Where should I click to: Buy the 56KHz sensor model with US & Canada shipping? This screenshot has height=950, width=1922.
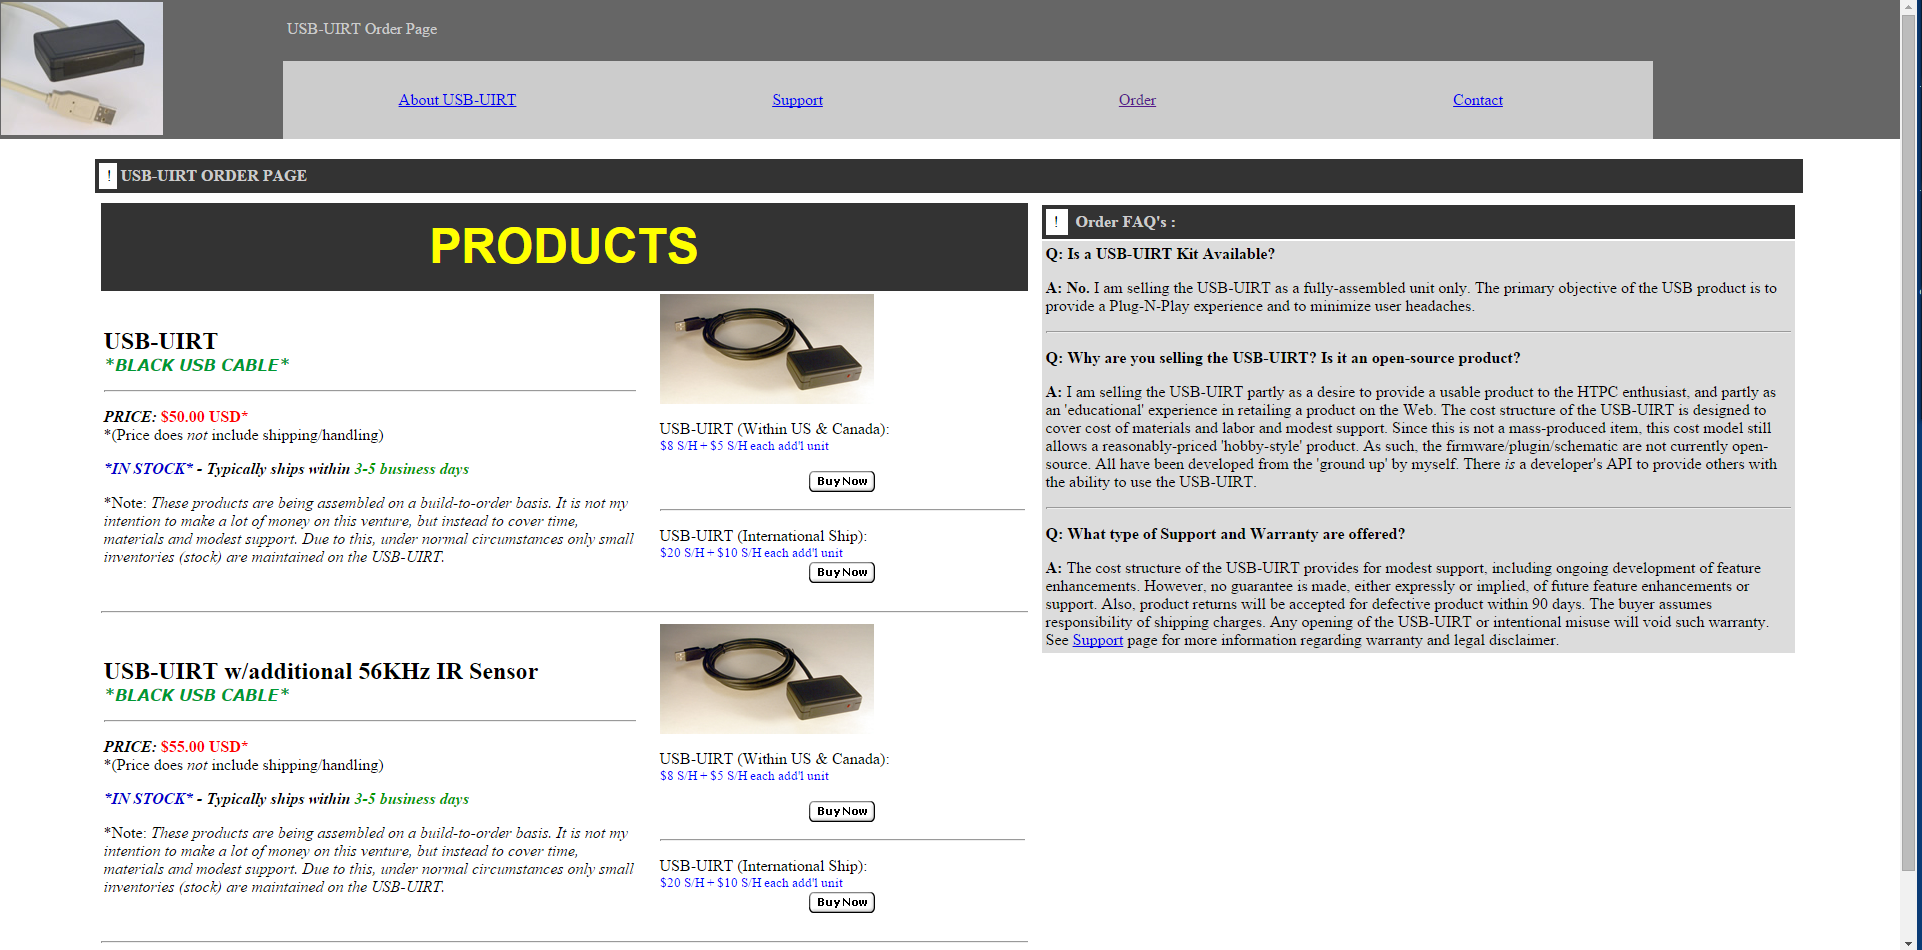pyautogui.click(x=841, y=811)
